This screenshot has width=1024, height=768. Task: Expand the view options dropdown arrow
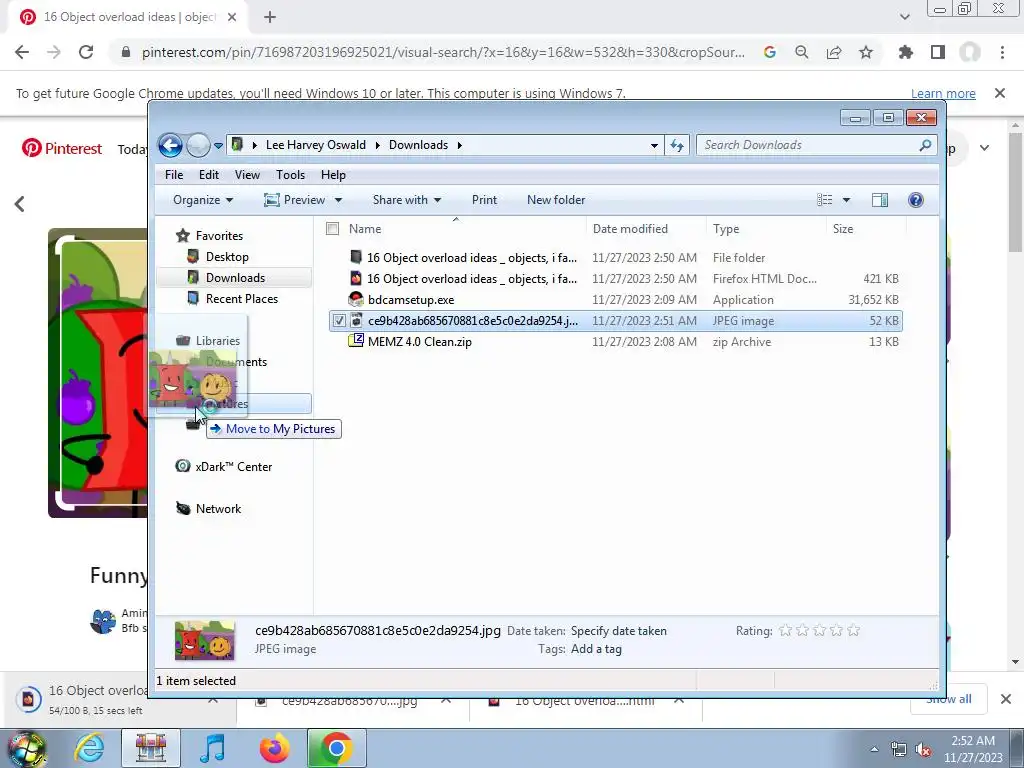(x=846, y=200)
